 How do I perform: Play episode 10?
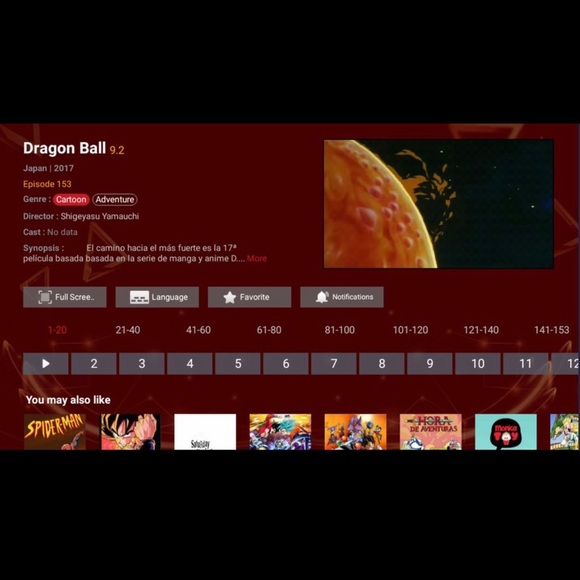pyautogui.click(x=478, y=364)
